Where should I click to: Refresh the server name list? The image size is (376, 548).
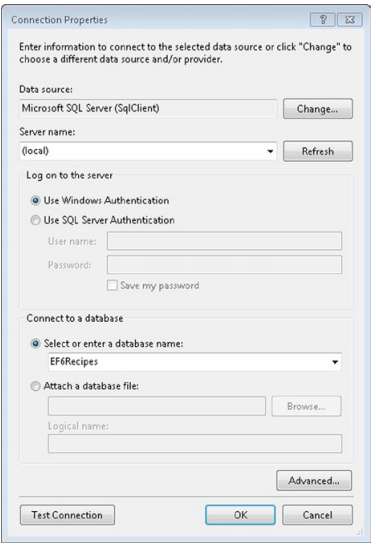click(318, 151)
